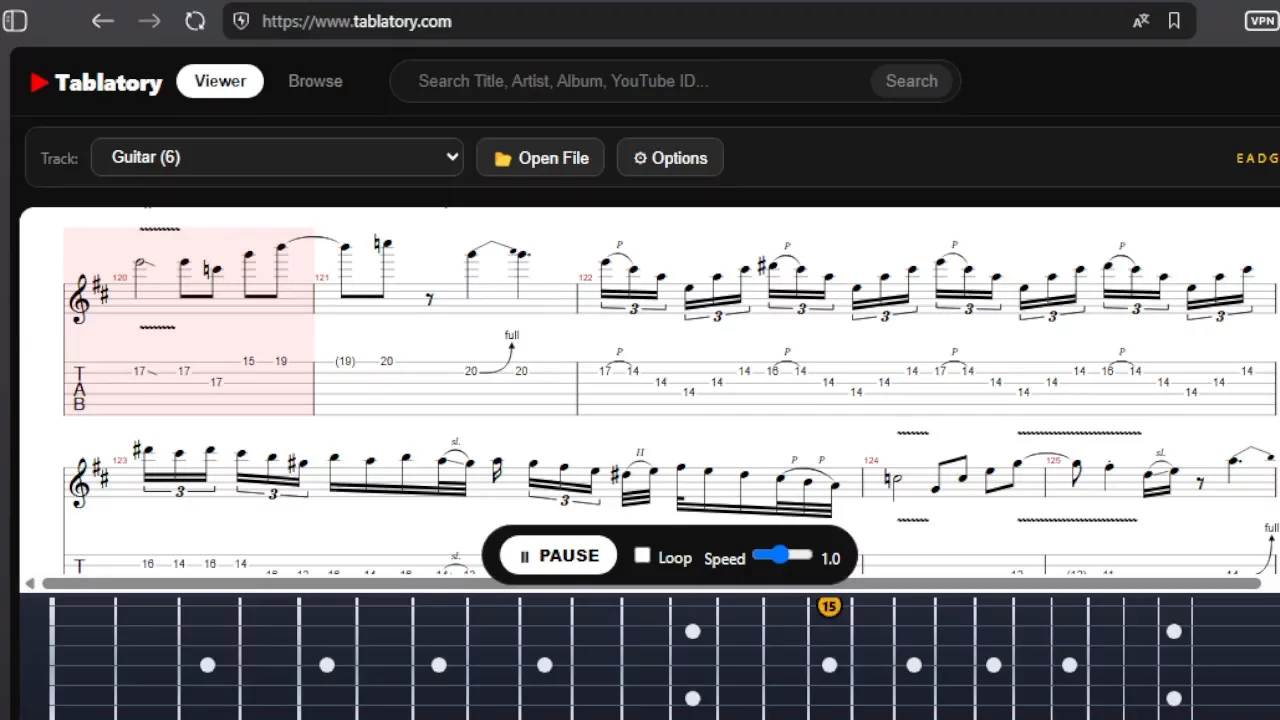Screen dimensions: 1280x720
Task: Open the Track dropdown showing Guitar (6)
Action: [x=277, y=157]
